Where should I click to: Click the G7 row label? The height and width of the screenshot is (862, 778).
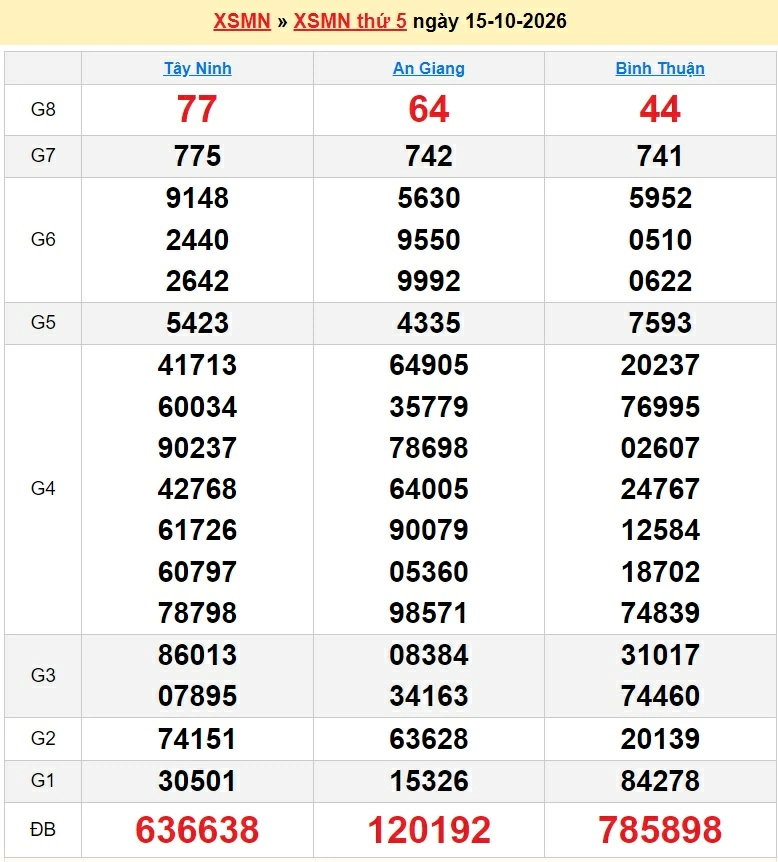pos(43,156)
